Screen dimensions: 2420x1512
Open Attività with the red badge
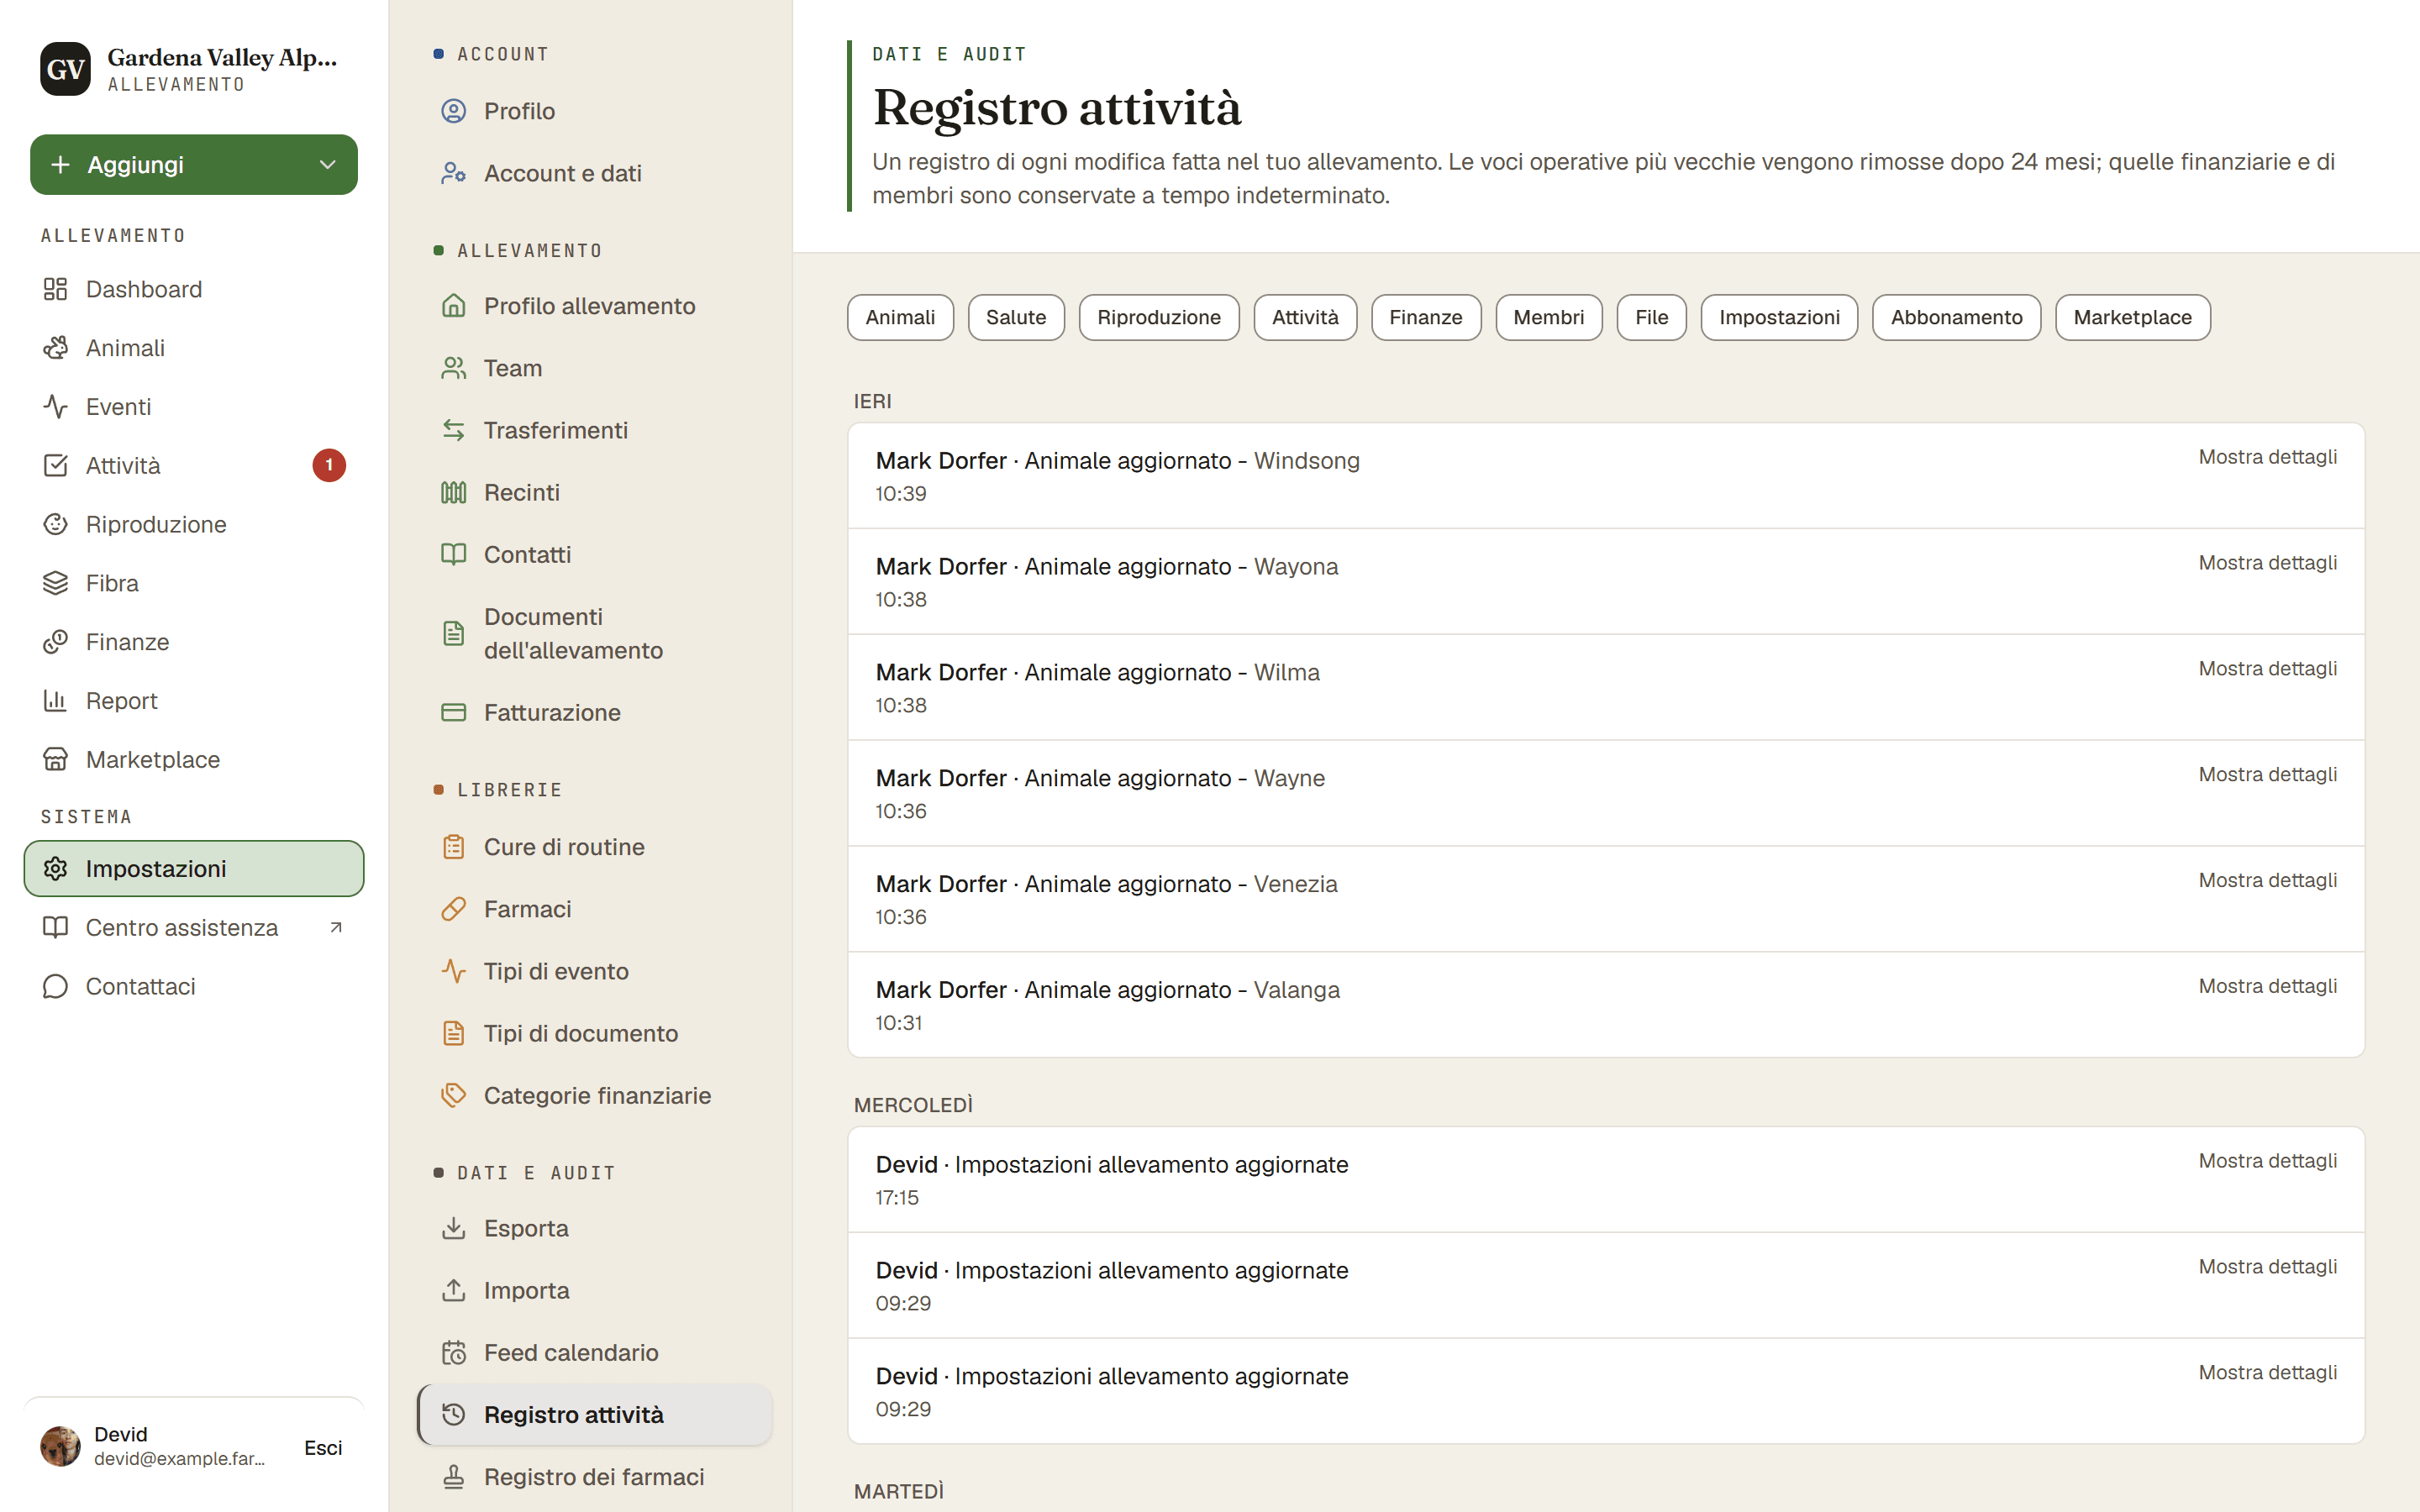pyautogui.click(x=194, y=466)
